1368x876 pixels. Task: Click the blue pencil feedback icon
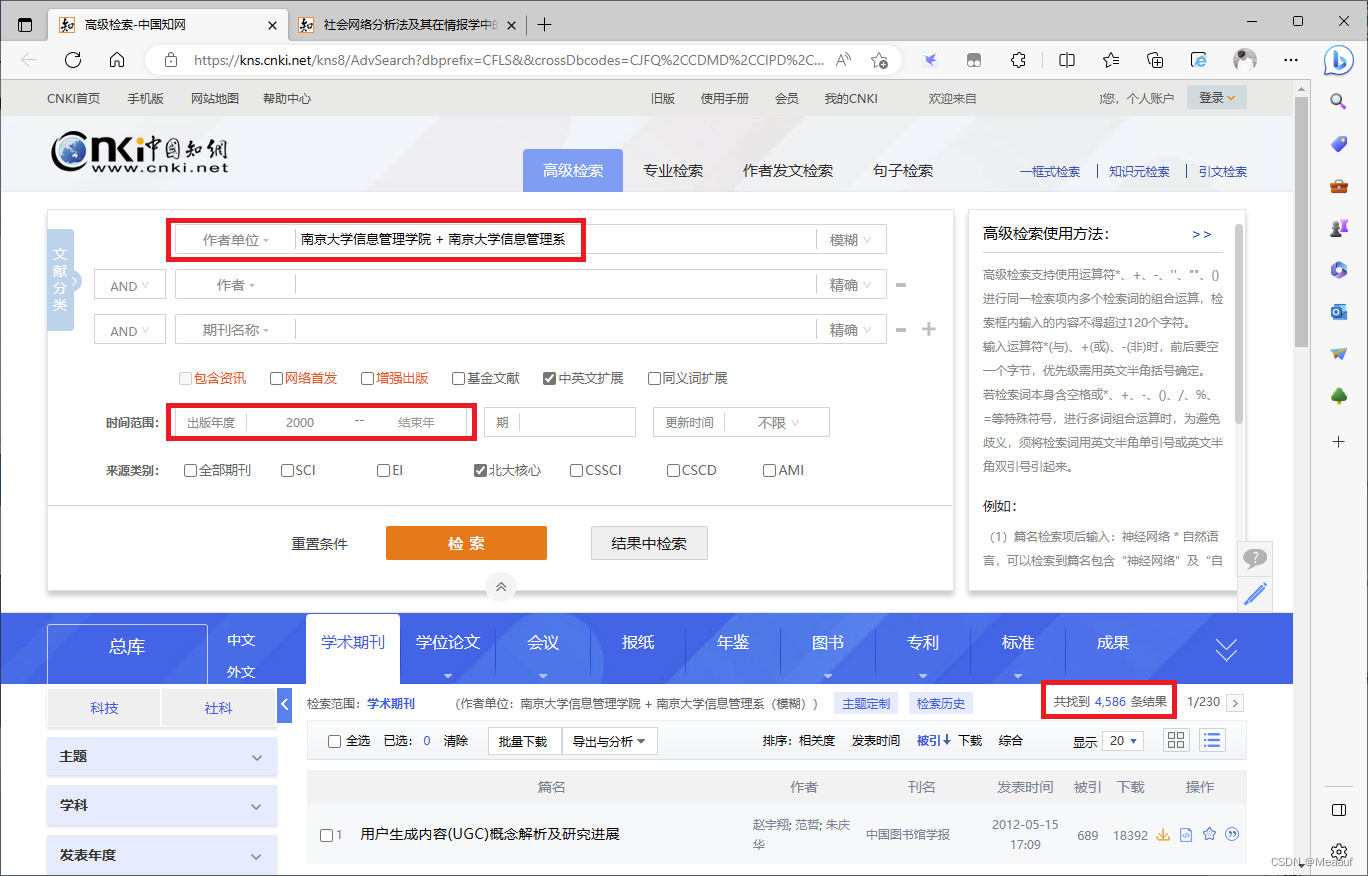pyautogui.click(x=1255, y=594)
